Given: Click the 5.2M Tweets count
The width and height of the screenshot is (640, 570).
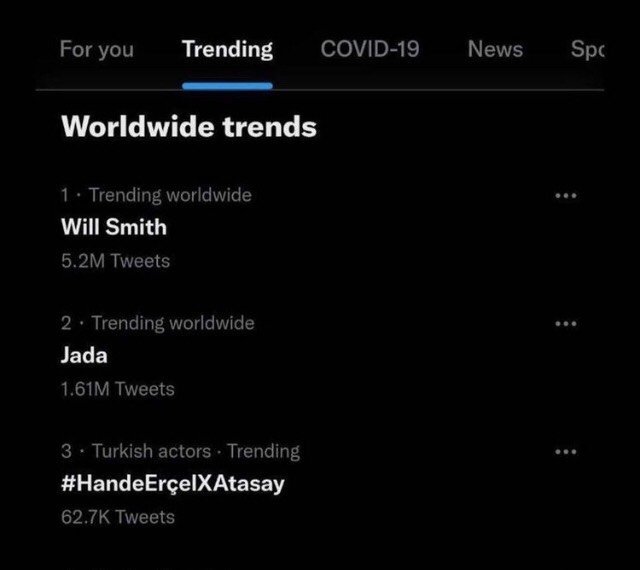Looking at the screenshot, I should pyautogui.click(x=116, y=261).
